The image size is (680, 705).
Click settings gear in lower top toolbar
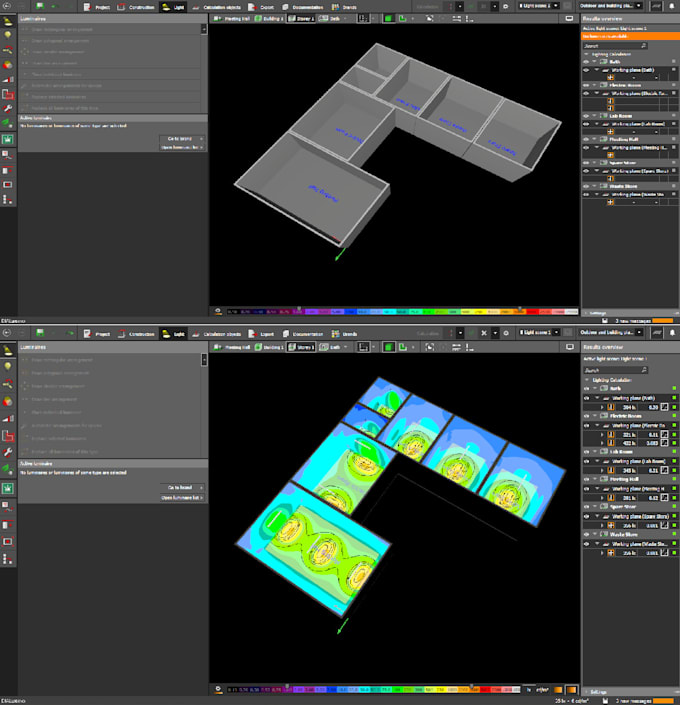click(x=506, y=333)
